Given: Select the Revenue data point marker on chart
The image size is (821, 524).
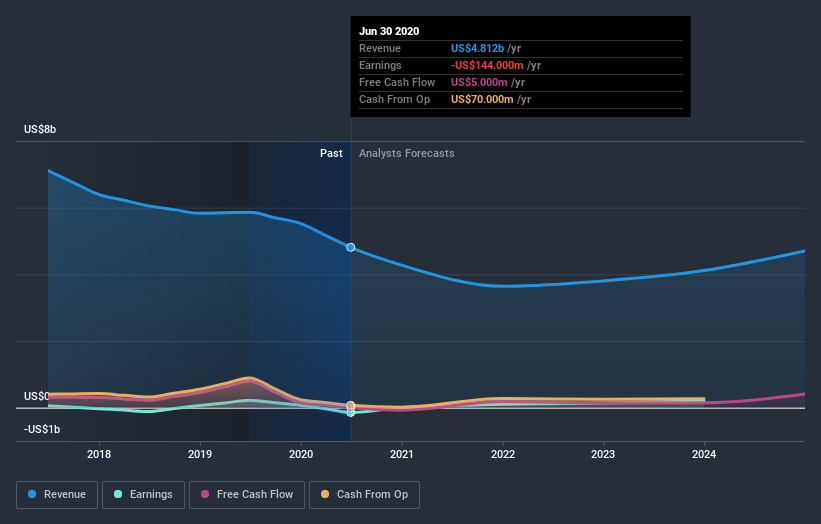Looking at the screenshot, I should (x=351, y=247).
